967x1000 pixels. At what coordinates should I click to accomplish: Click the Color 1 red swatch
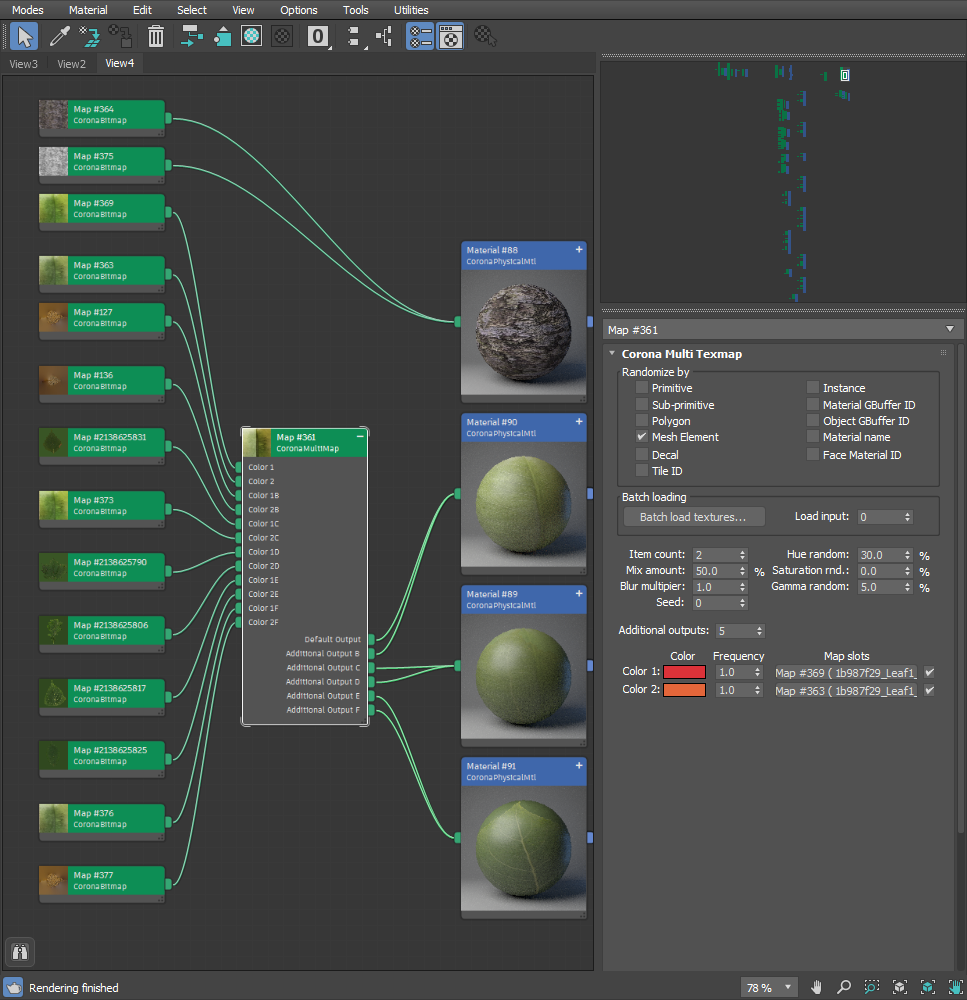coord(684,672)
